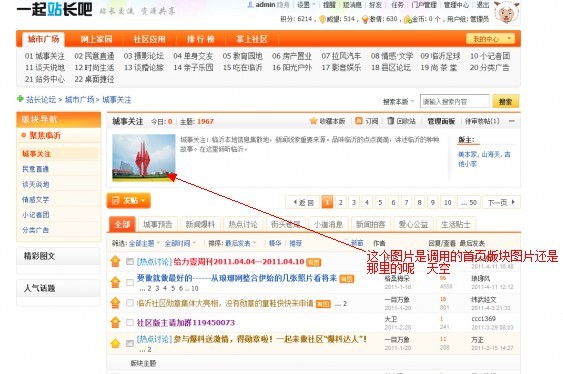This screenshot has height=374, width=563.
Task: Open 01 城事关注 in the board list
Action: click(x=45, y=56)
